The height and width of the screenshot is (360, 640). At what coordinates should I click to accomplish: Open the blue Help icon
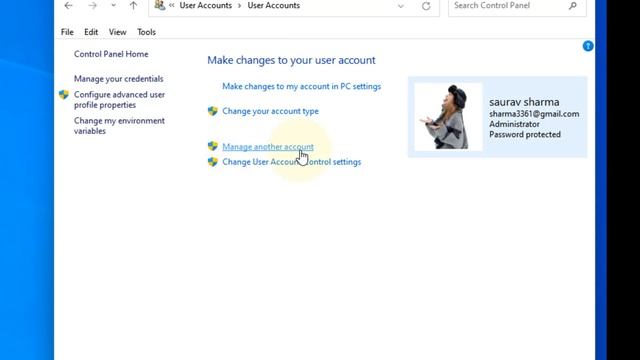tap(588, 46)
